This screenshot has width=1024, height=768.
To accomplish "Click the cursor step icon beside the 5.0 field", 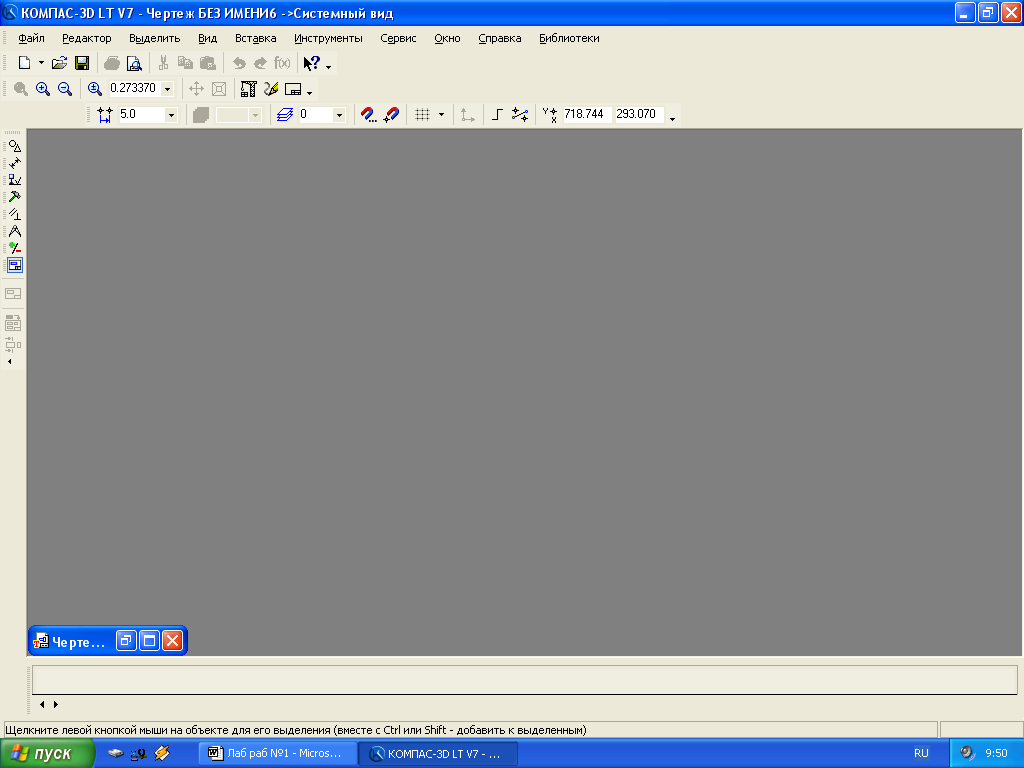I will pos(104,115).
